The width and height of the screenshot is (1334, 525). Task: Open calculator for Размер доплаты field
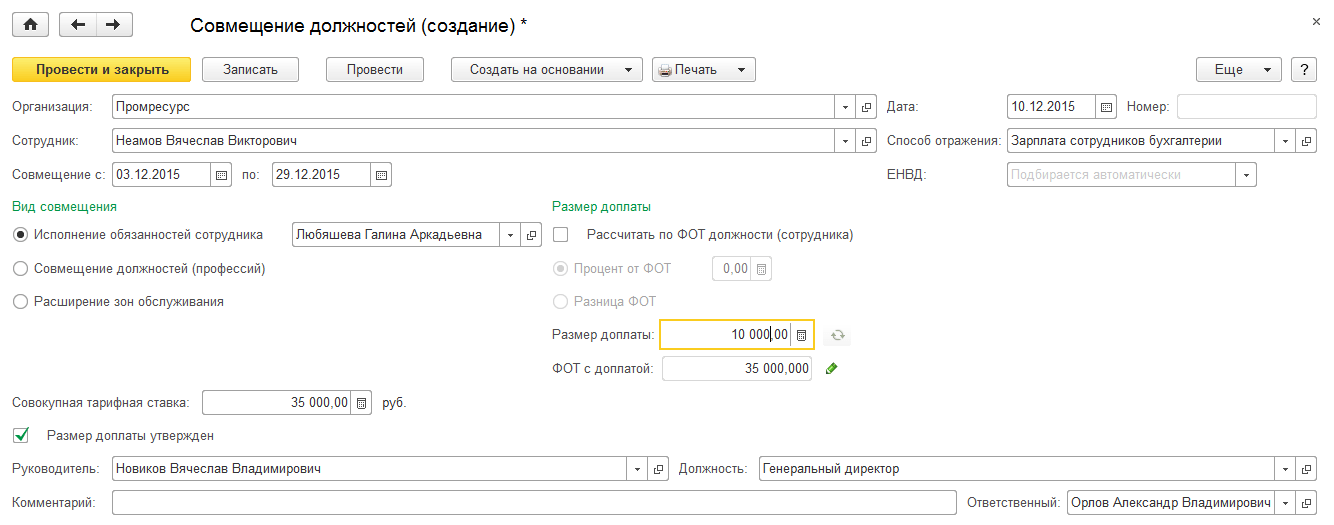802,335
